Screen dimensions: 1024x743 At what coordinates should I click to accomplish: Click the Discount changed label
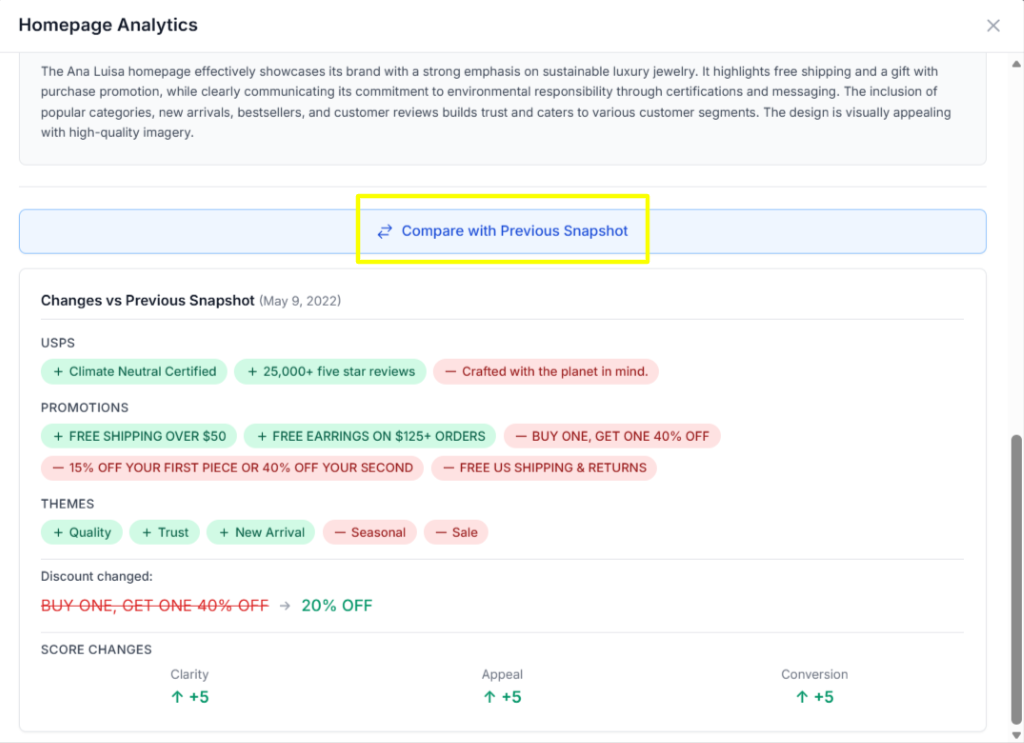(97, 577)
